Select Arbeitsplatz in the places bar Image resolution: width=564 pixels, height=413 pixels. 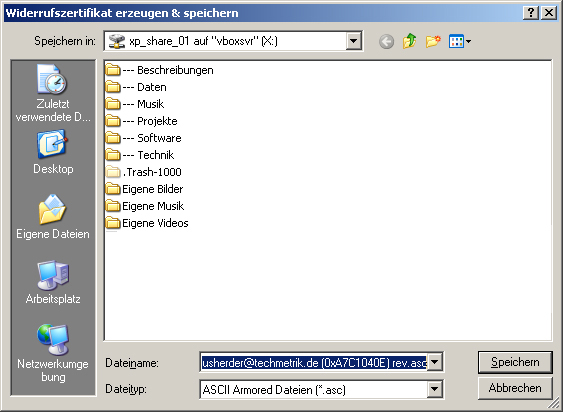coord(53,282)
